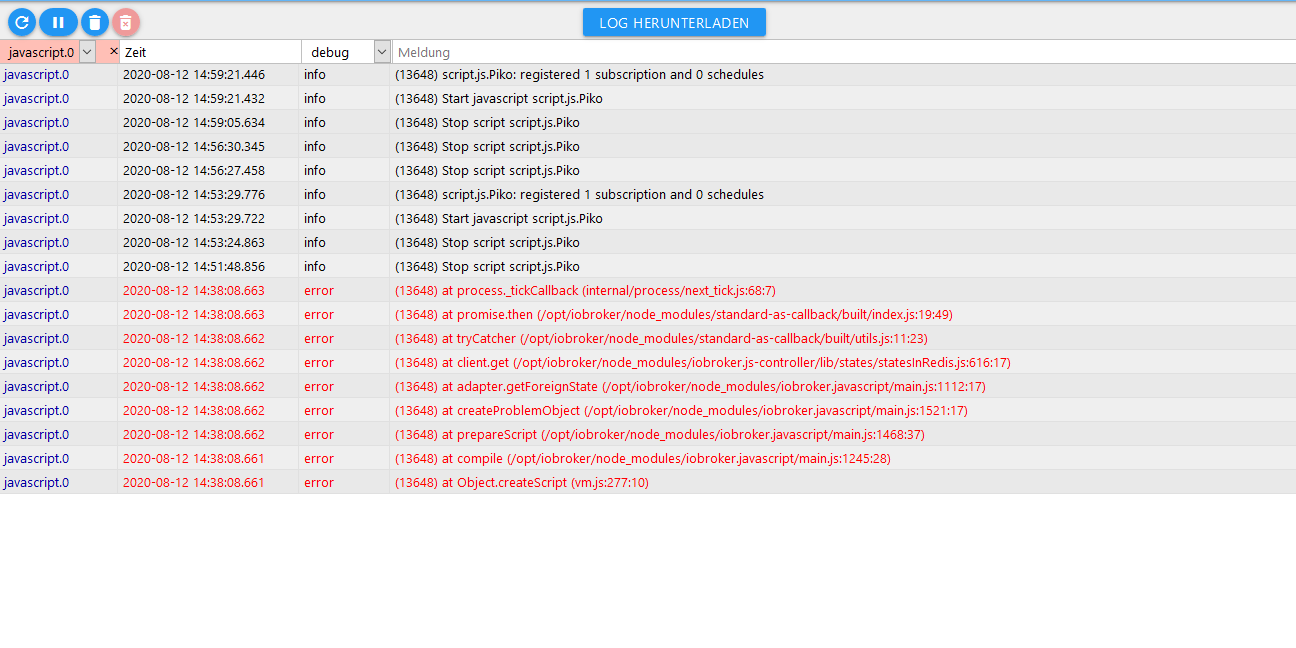Click the Meldung filter input field
This screenshot has width=1296, height=648.
(x=843, y=52)
